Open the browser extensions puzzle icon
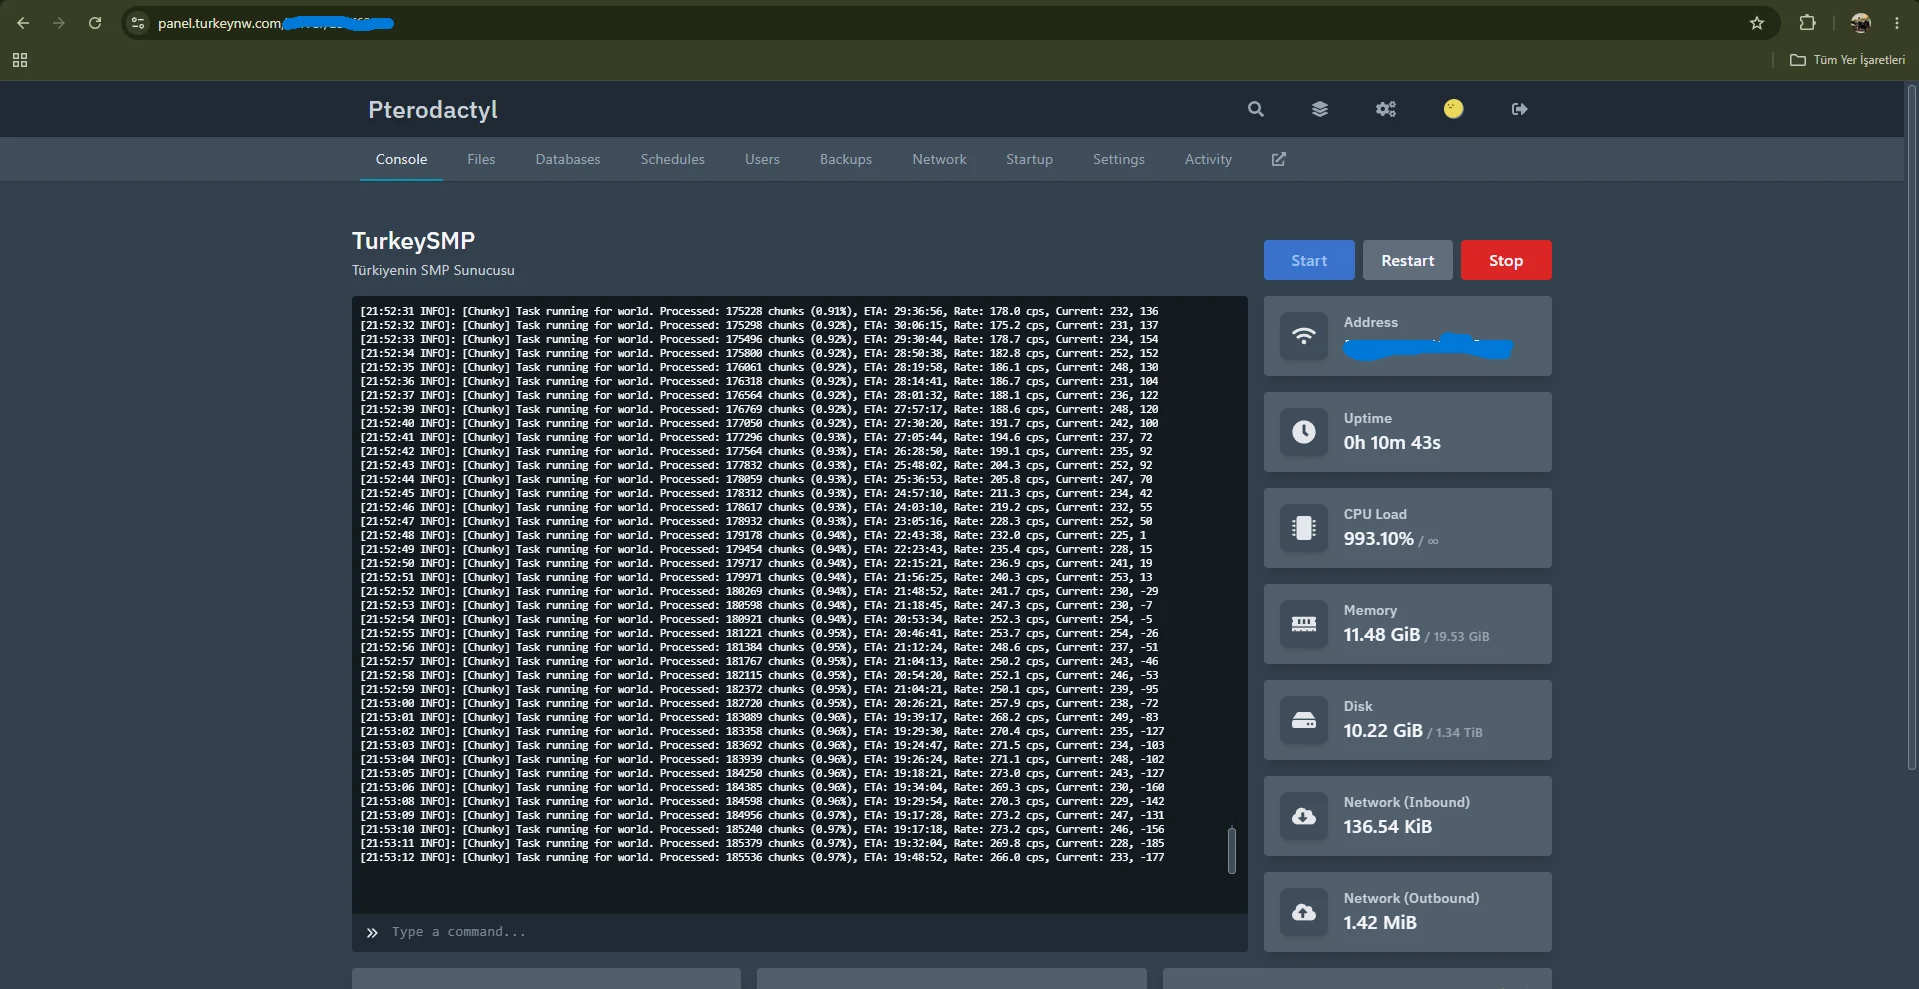This screenshot has width=1919, height=989. pos(1807,23)
